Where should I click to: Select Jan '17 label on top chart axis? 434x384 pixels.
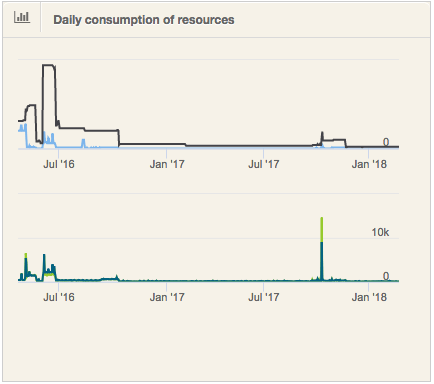click(167, 164)
